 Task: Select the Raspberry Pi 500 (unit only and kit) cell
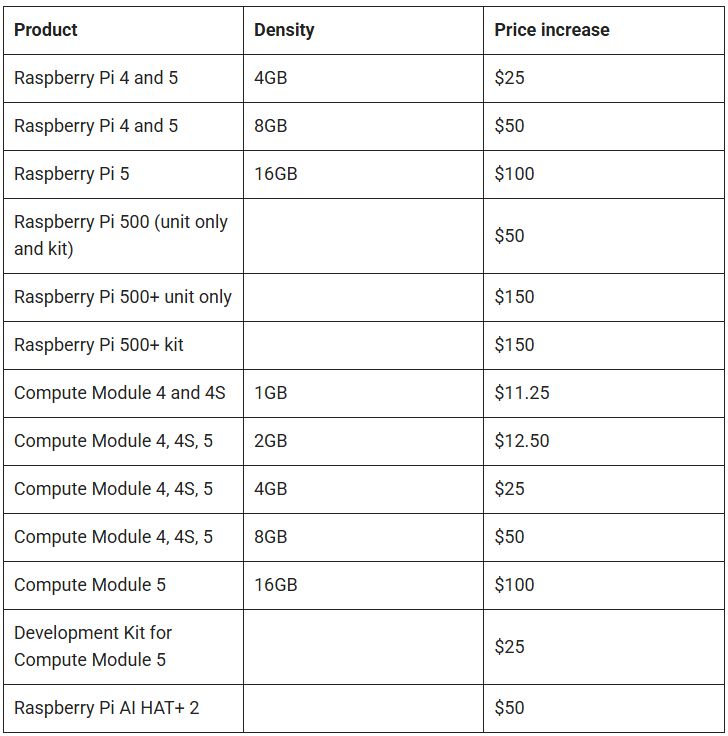(121, 235)
